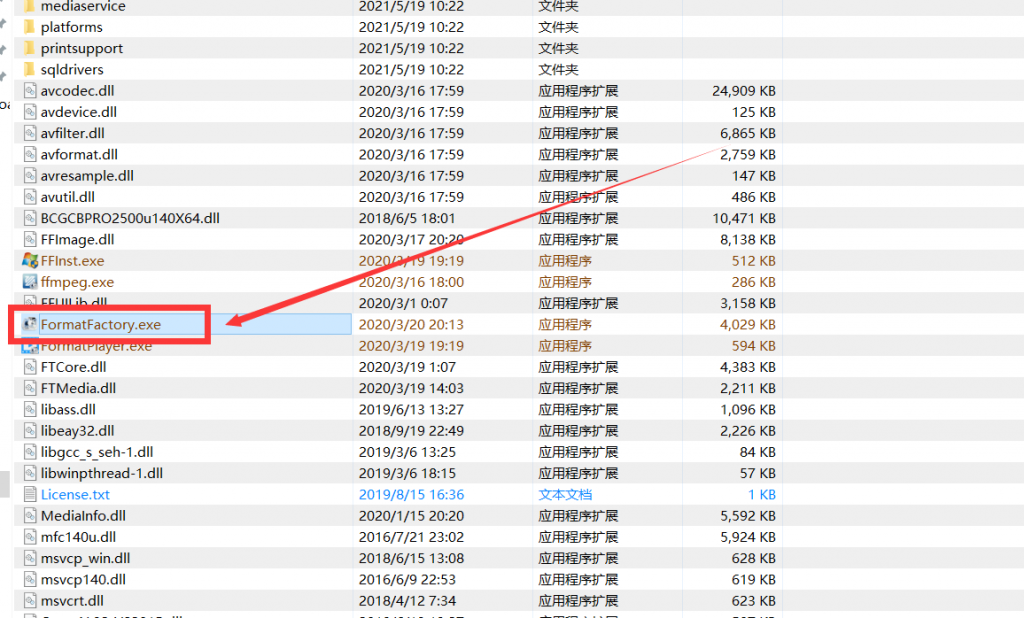The height and width of the screenshot is (618, 1024).
Task: Select the printsupport folder name
Action: click(x=82, y=48)
